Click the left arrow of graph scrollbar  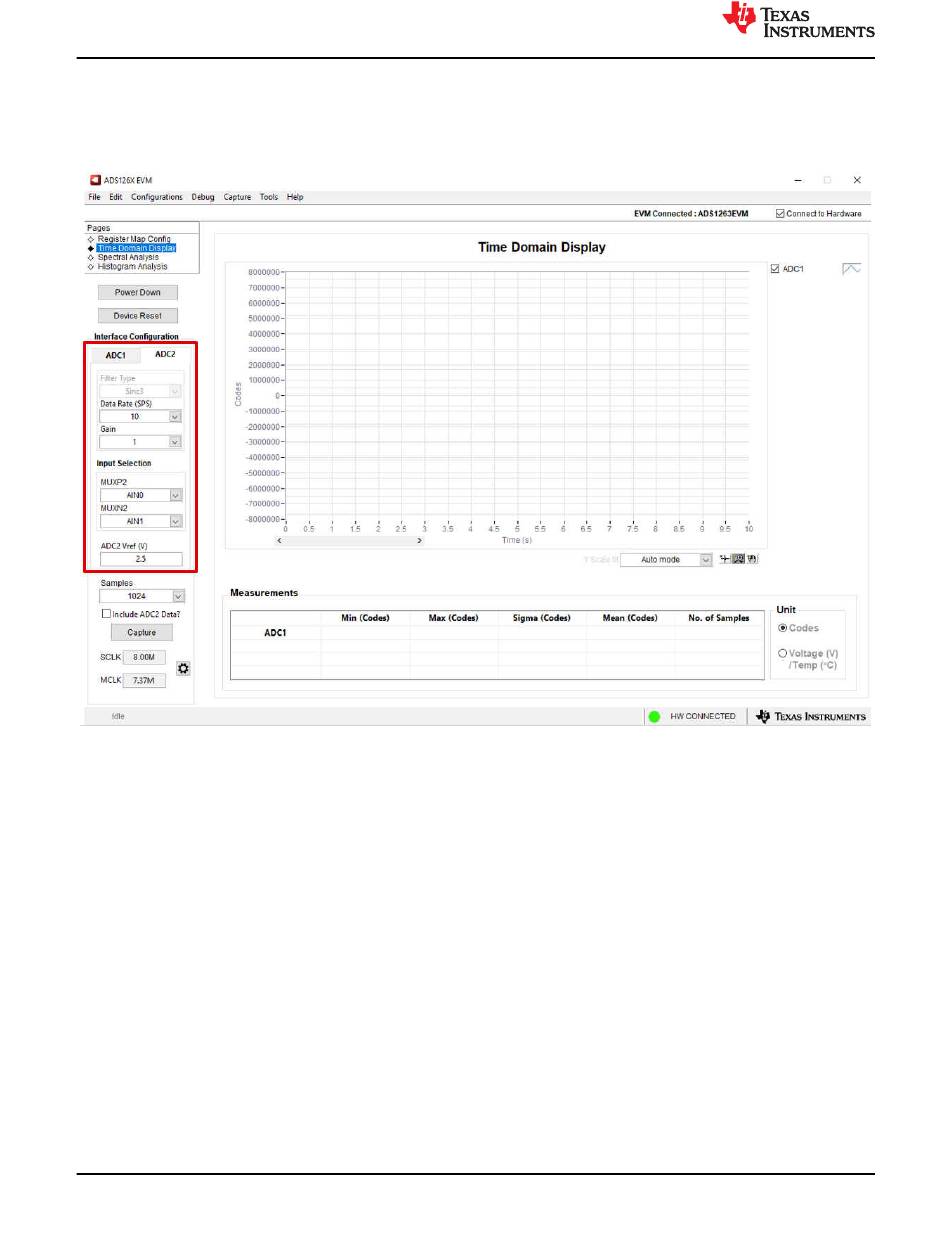[x=279, y=540]
